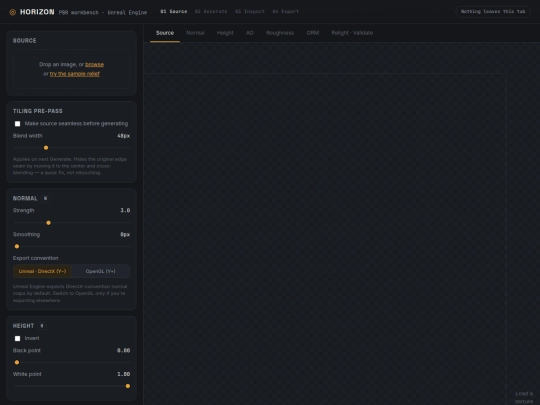Click the Black point value 0.00
This screenshot has width=540, height=405.
point(123,351)
